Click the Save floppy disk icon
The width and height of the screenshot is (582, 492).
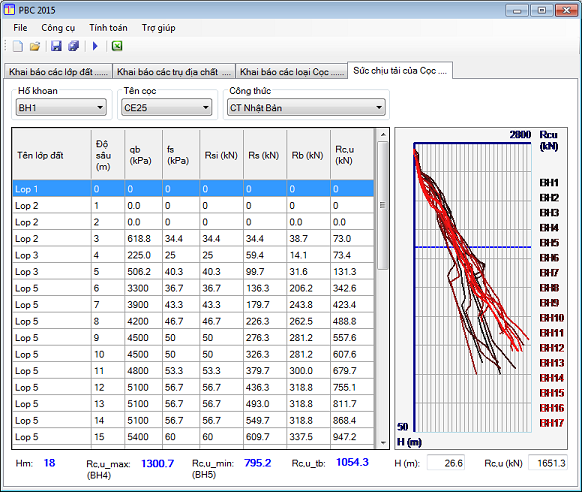click(x=56, y=46)
